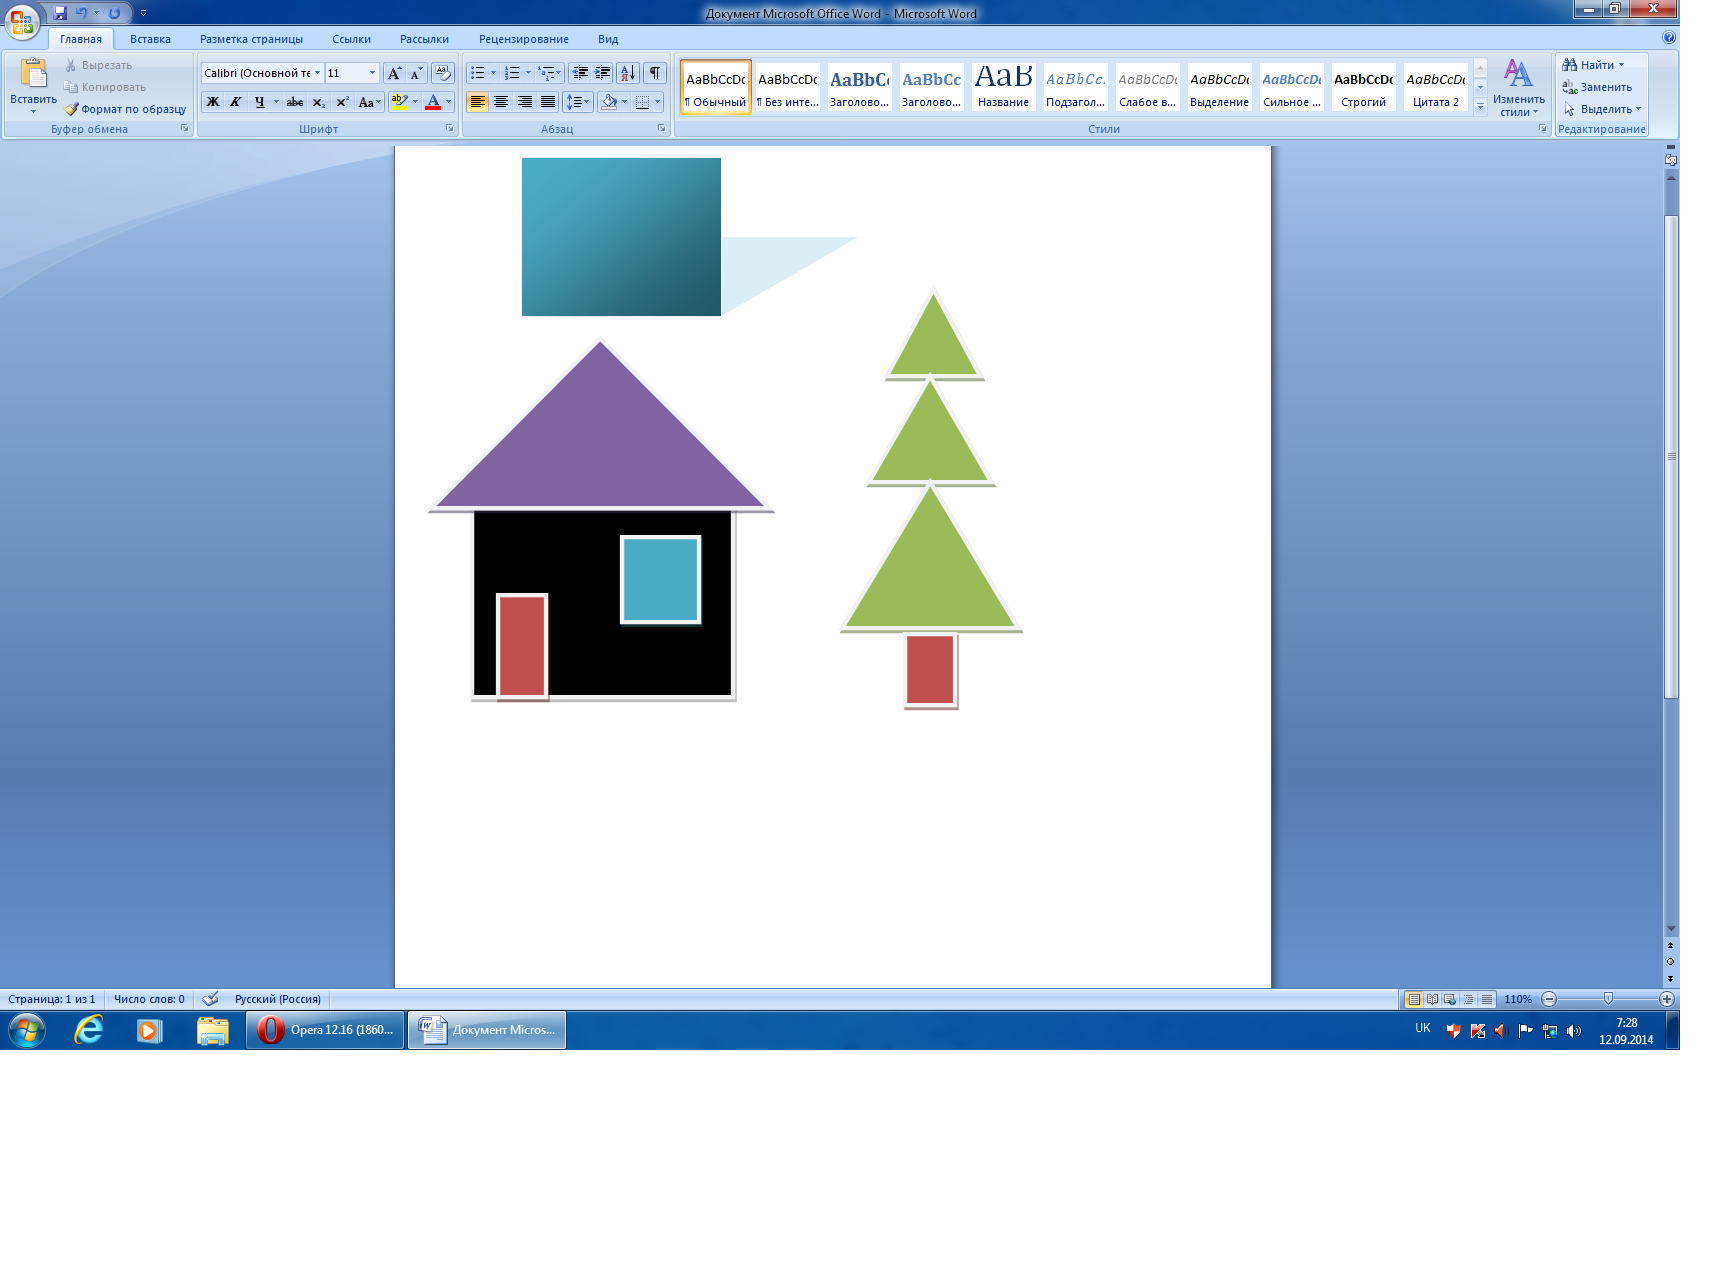
Task: Save the document via quick access toolbar
Action: 60,13
